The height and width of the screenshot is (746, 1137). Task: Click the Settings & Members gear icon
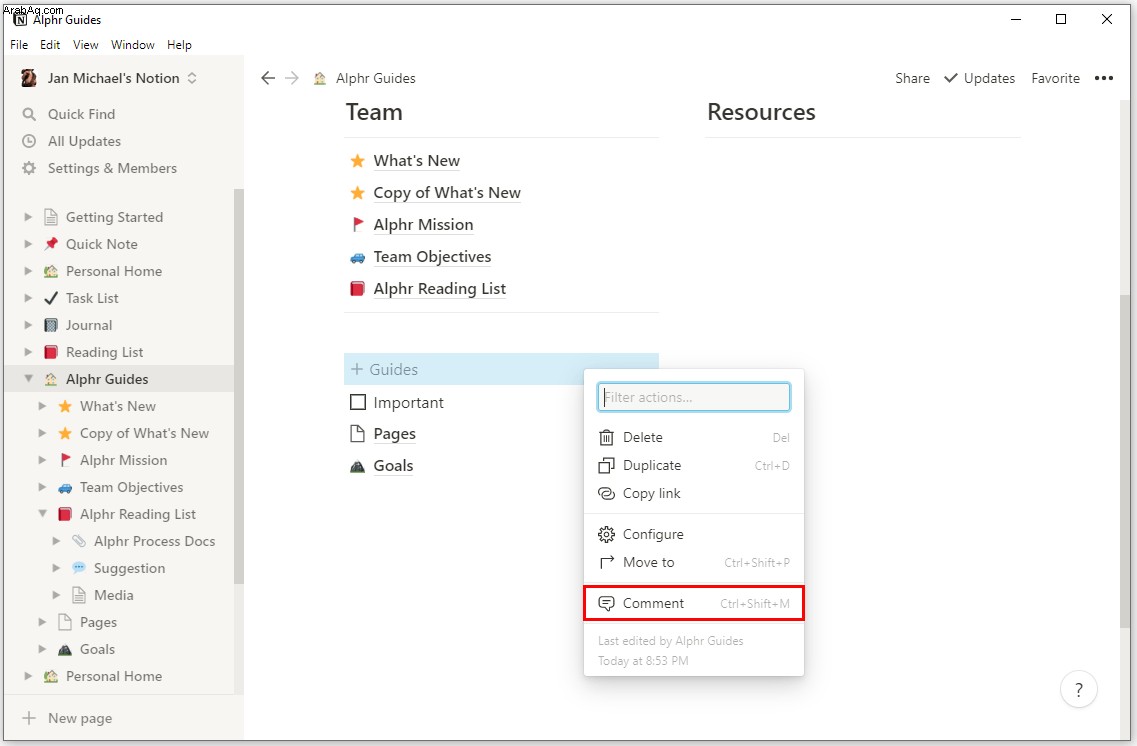[29, 168]
